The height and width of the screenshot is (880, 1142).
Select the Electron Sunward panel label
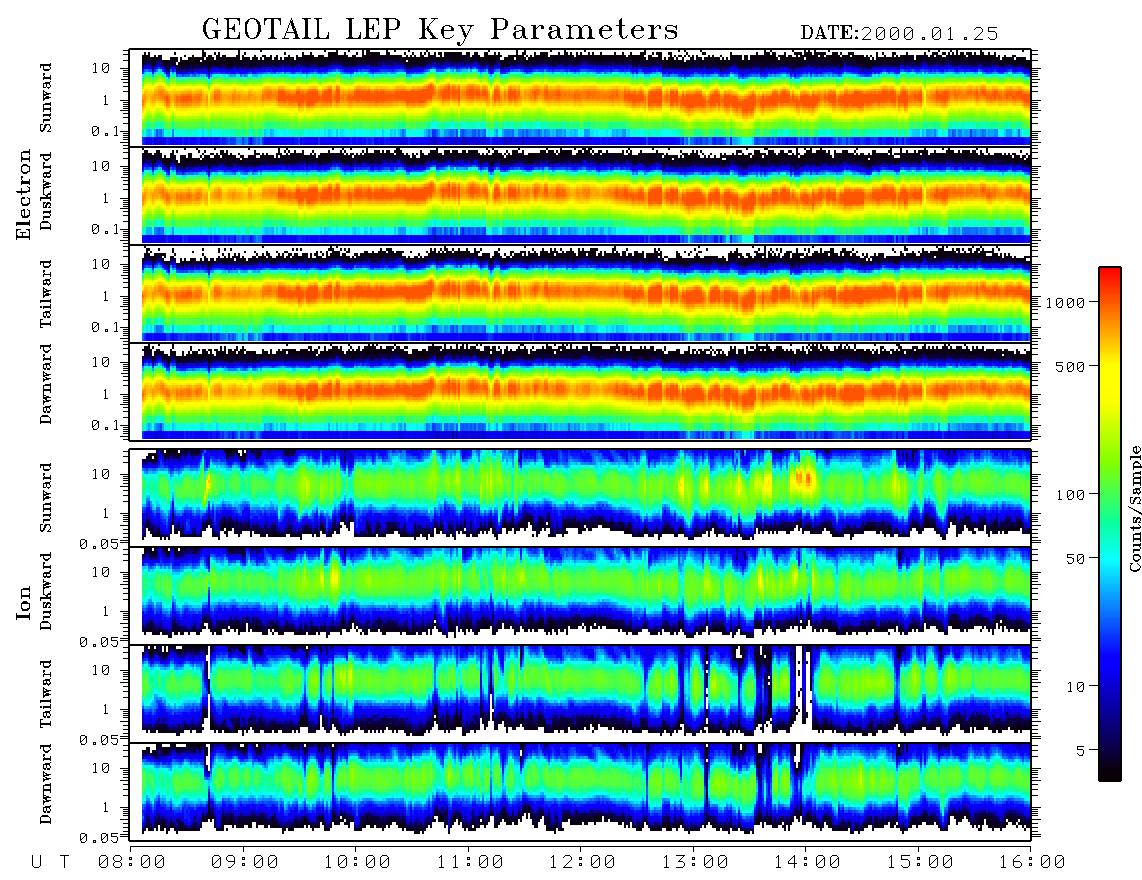pos(46,98)
